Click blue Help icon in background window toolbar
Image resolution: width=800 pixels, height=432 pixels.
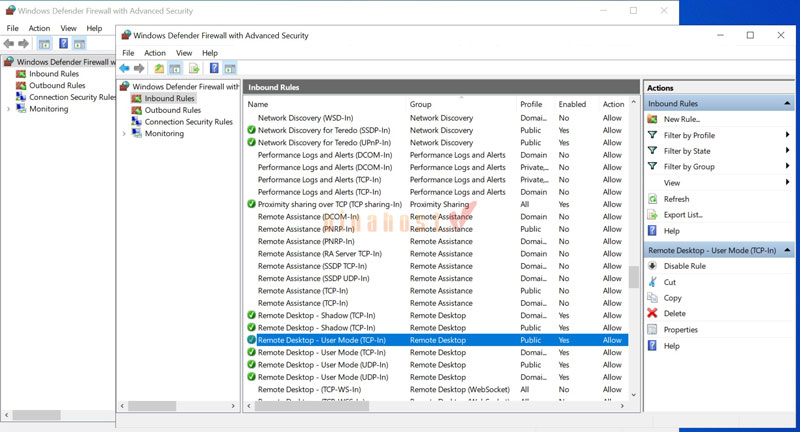[x=63, y=43]
